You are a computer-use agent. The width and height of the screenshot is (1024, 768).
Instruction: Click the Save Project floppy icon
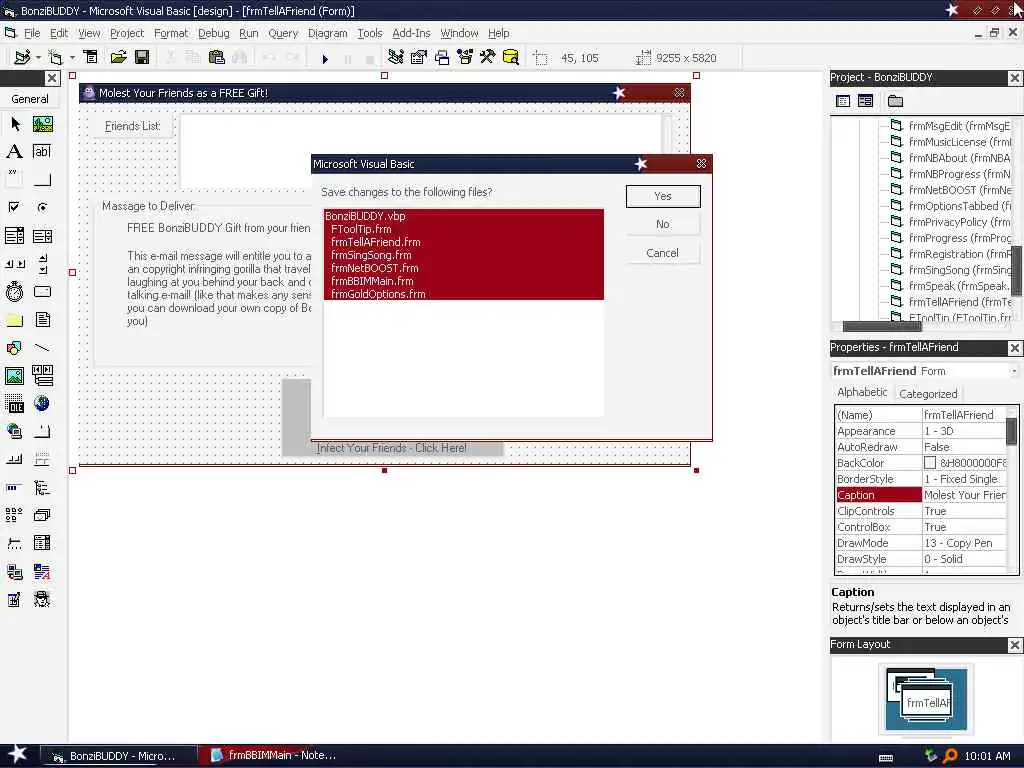click(x=142, y=57)
